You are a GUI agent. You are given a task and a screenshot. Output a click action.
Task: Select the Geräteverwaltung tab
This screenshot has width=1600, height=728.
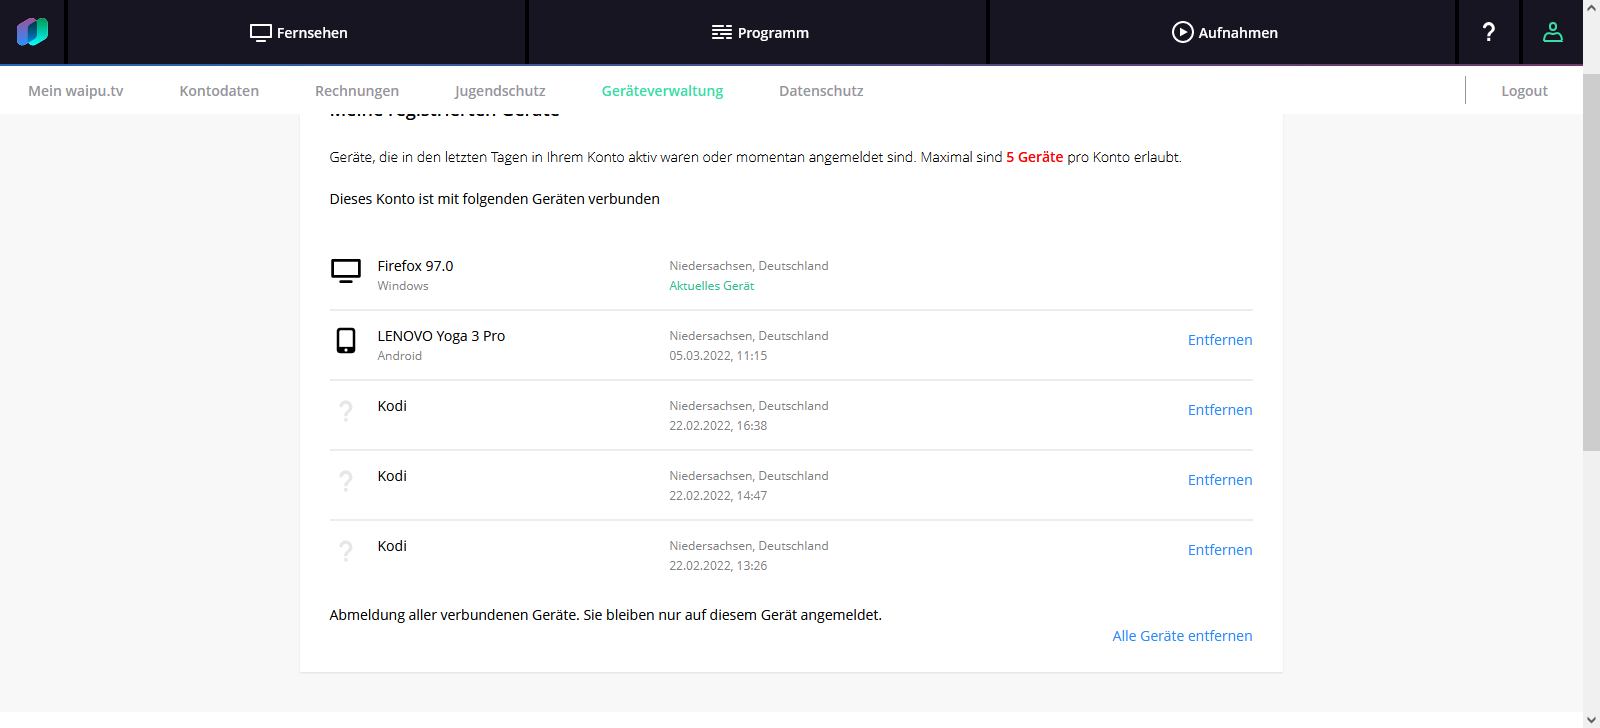point(662,91)
